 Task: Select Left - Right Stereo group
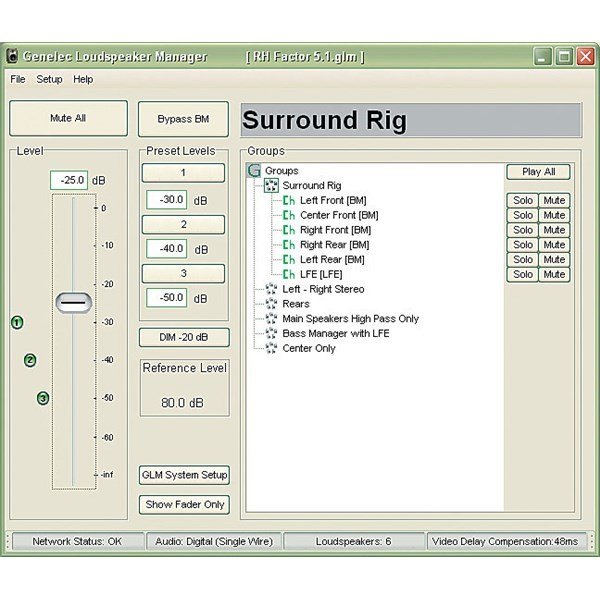tap(323, 289)
